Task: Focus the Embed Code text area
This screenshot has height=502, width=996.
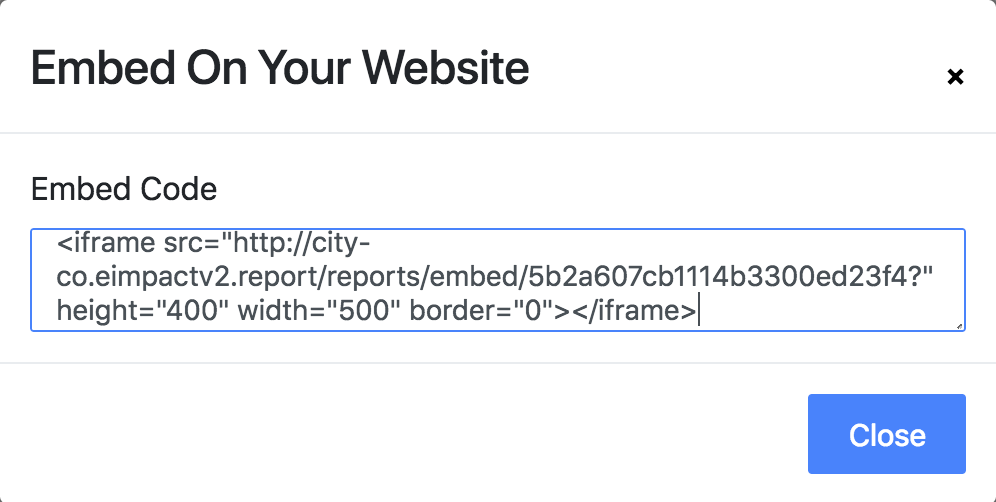Action: tap(498, 280)
